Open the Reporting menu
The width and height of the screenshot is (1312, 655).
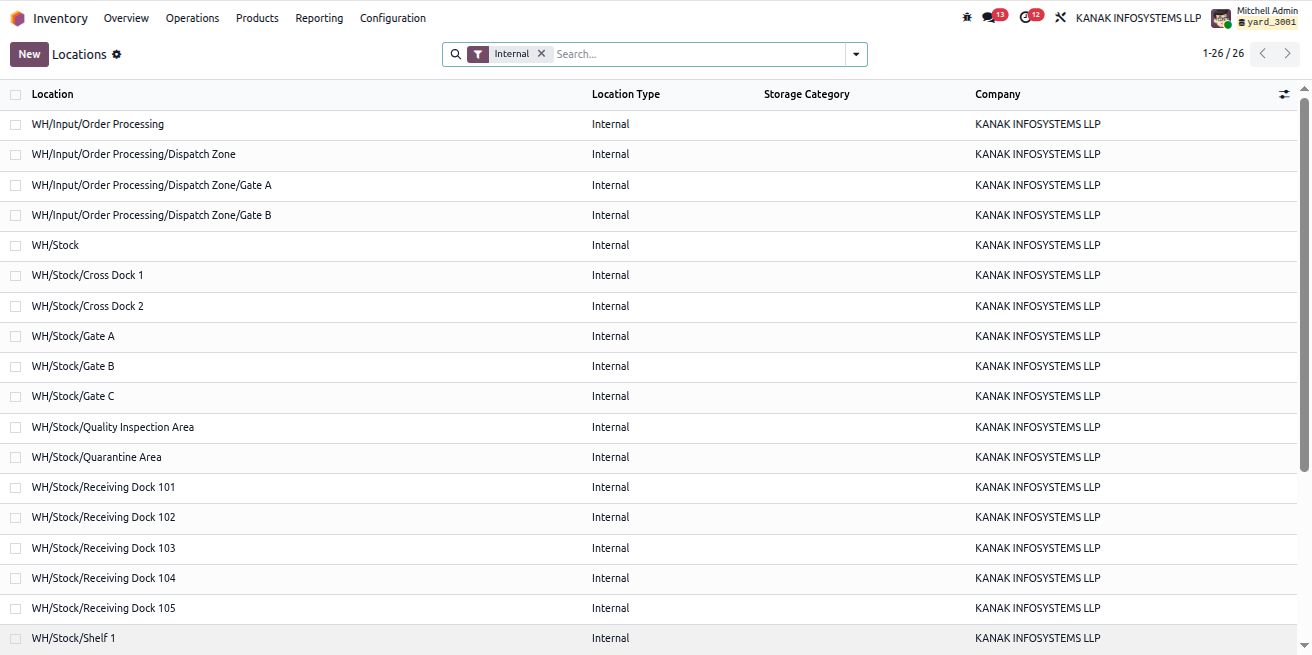pyautogui.click(x=319, y=18)
